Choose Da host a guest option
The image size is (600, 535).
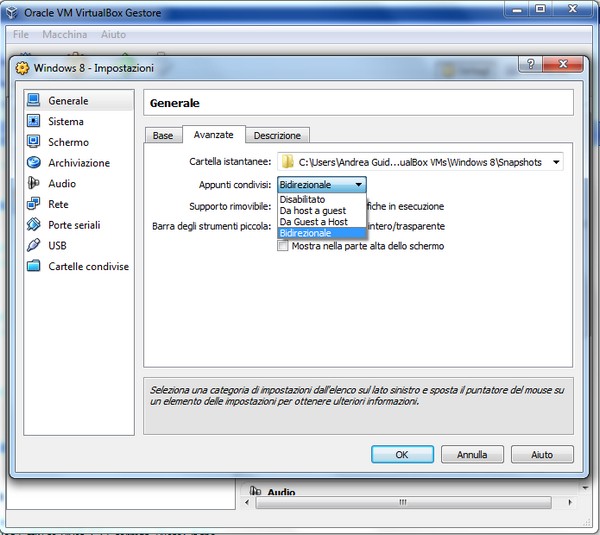pyautogui.click(x=321, y=210)
